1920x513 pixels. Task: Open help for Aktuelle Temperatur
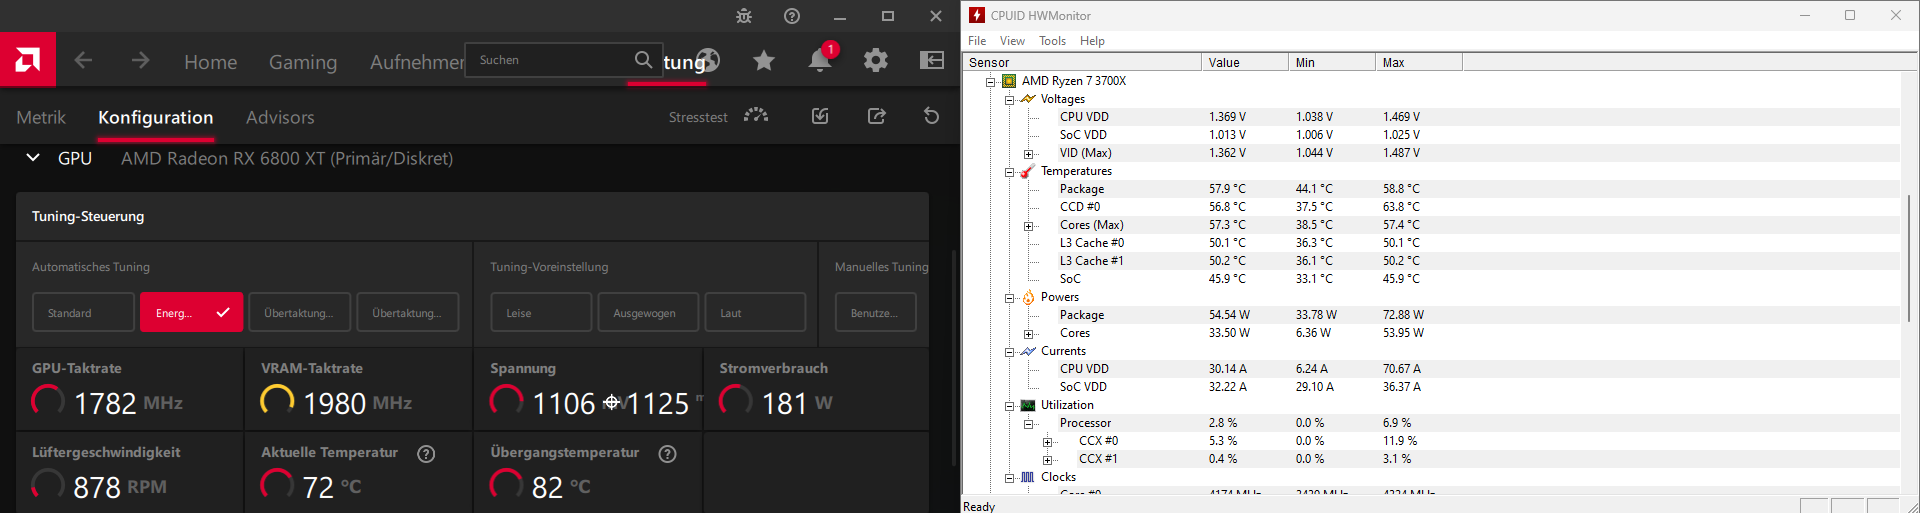426,454
